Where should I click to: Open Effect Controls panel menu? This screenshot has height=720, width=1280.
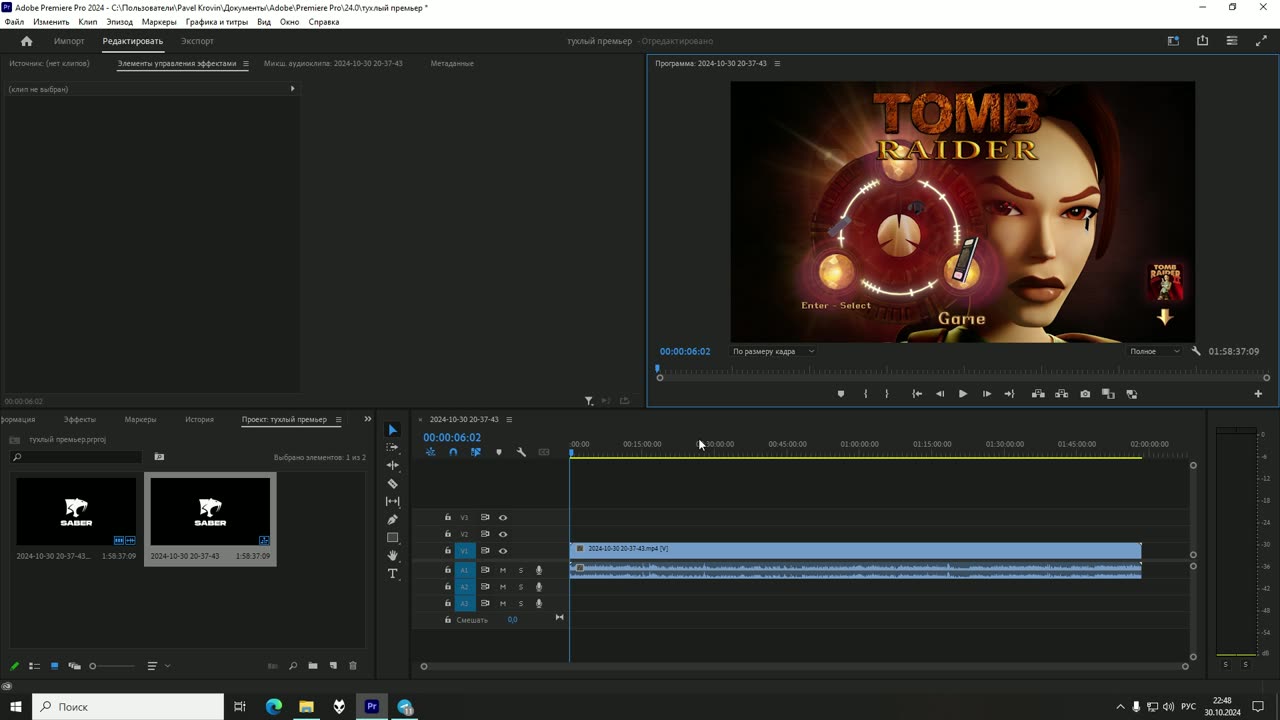246,63
